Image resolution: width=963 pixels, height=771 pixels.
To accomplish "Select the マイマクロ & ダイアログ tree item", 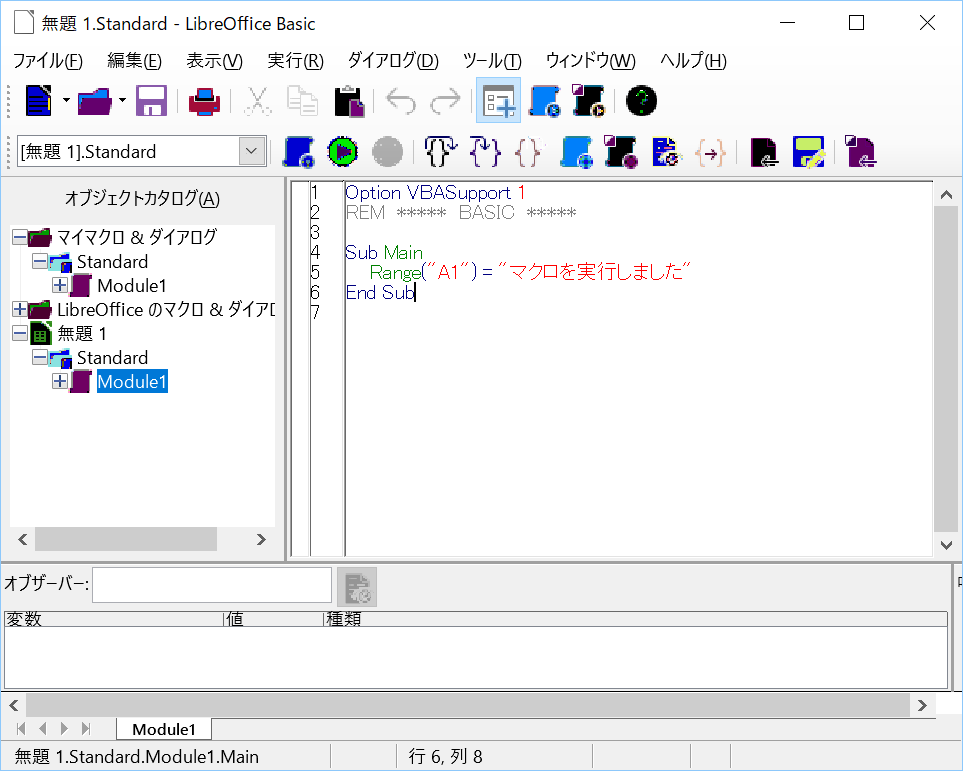I will [137, 237].
